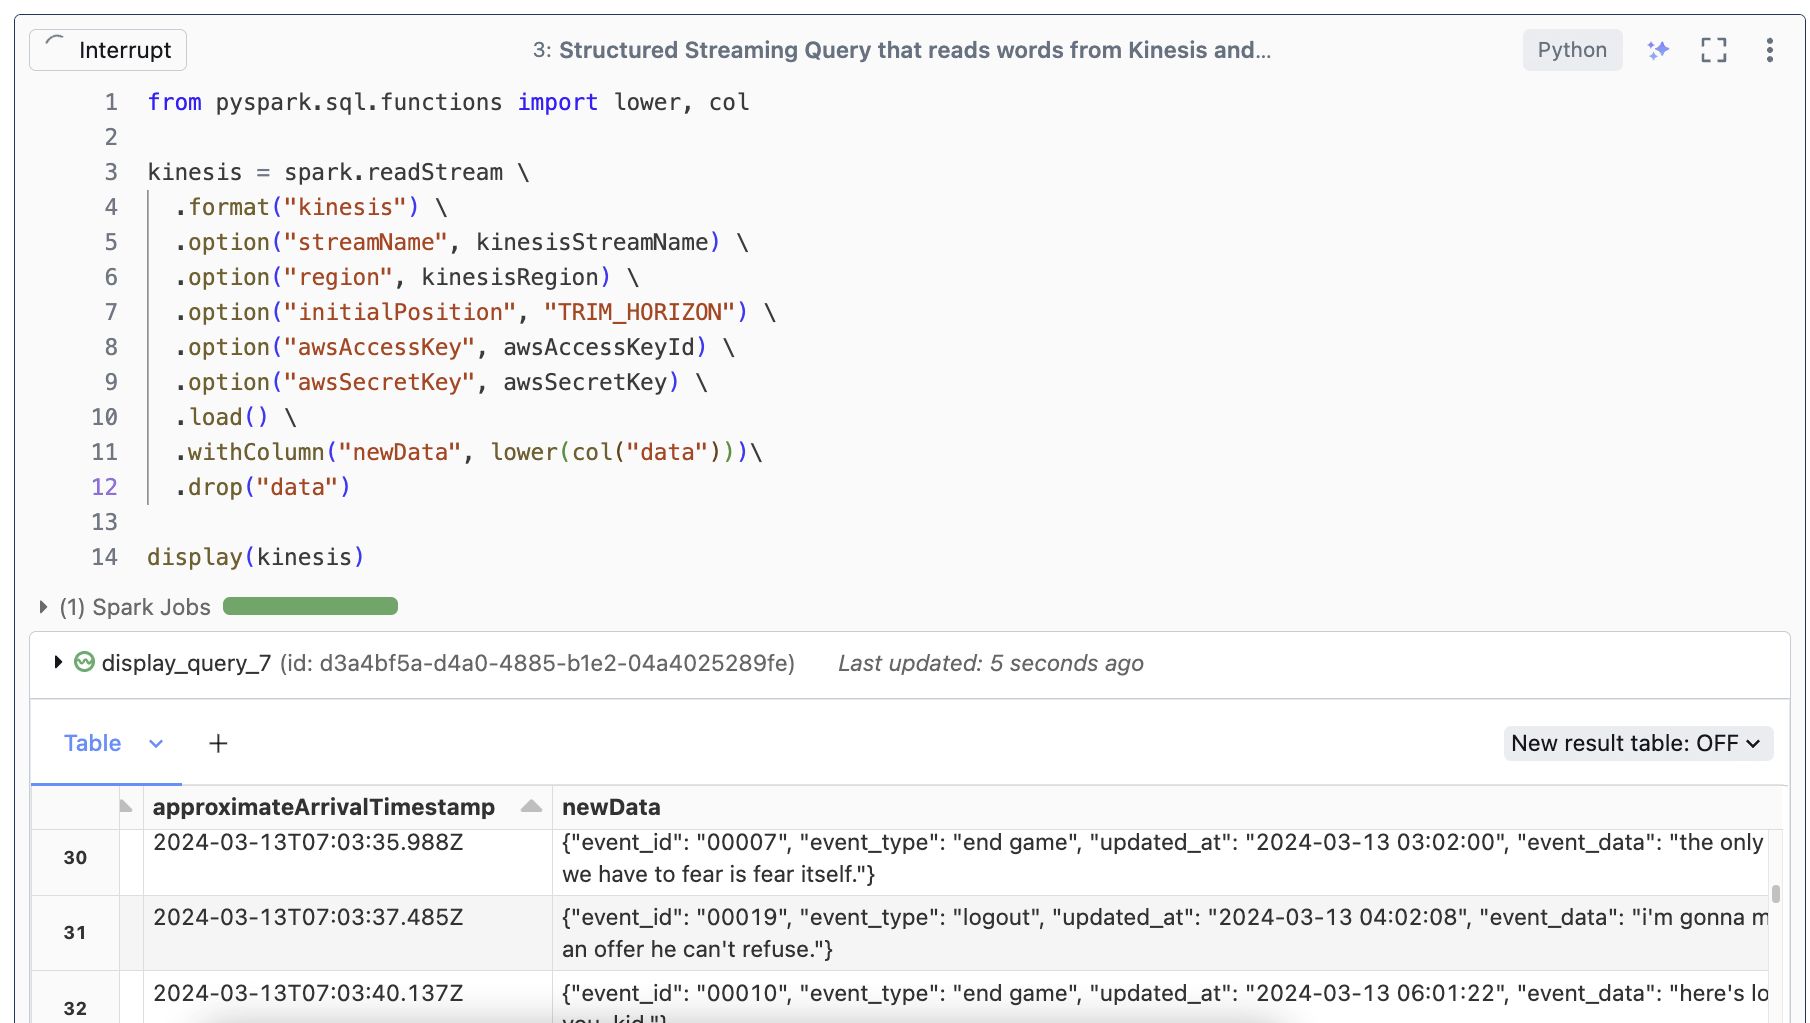Expand display_query_7 stream details
1810x1023 pixels.
(x=58, y=662)
